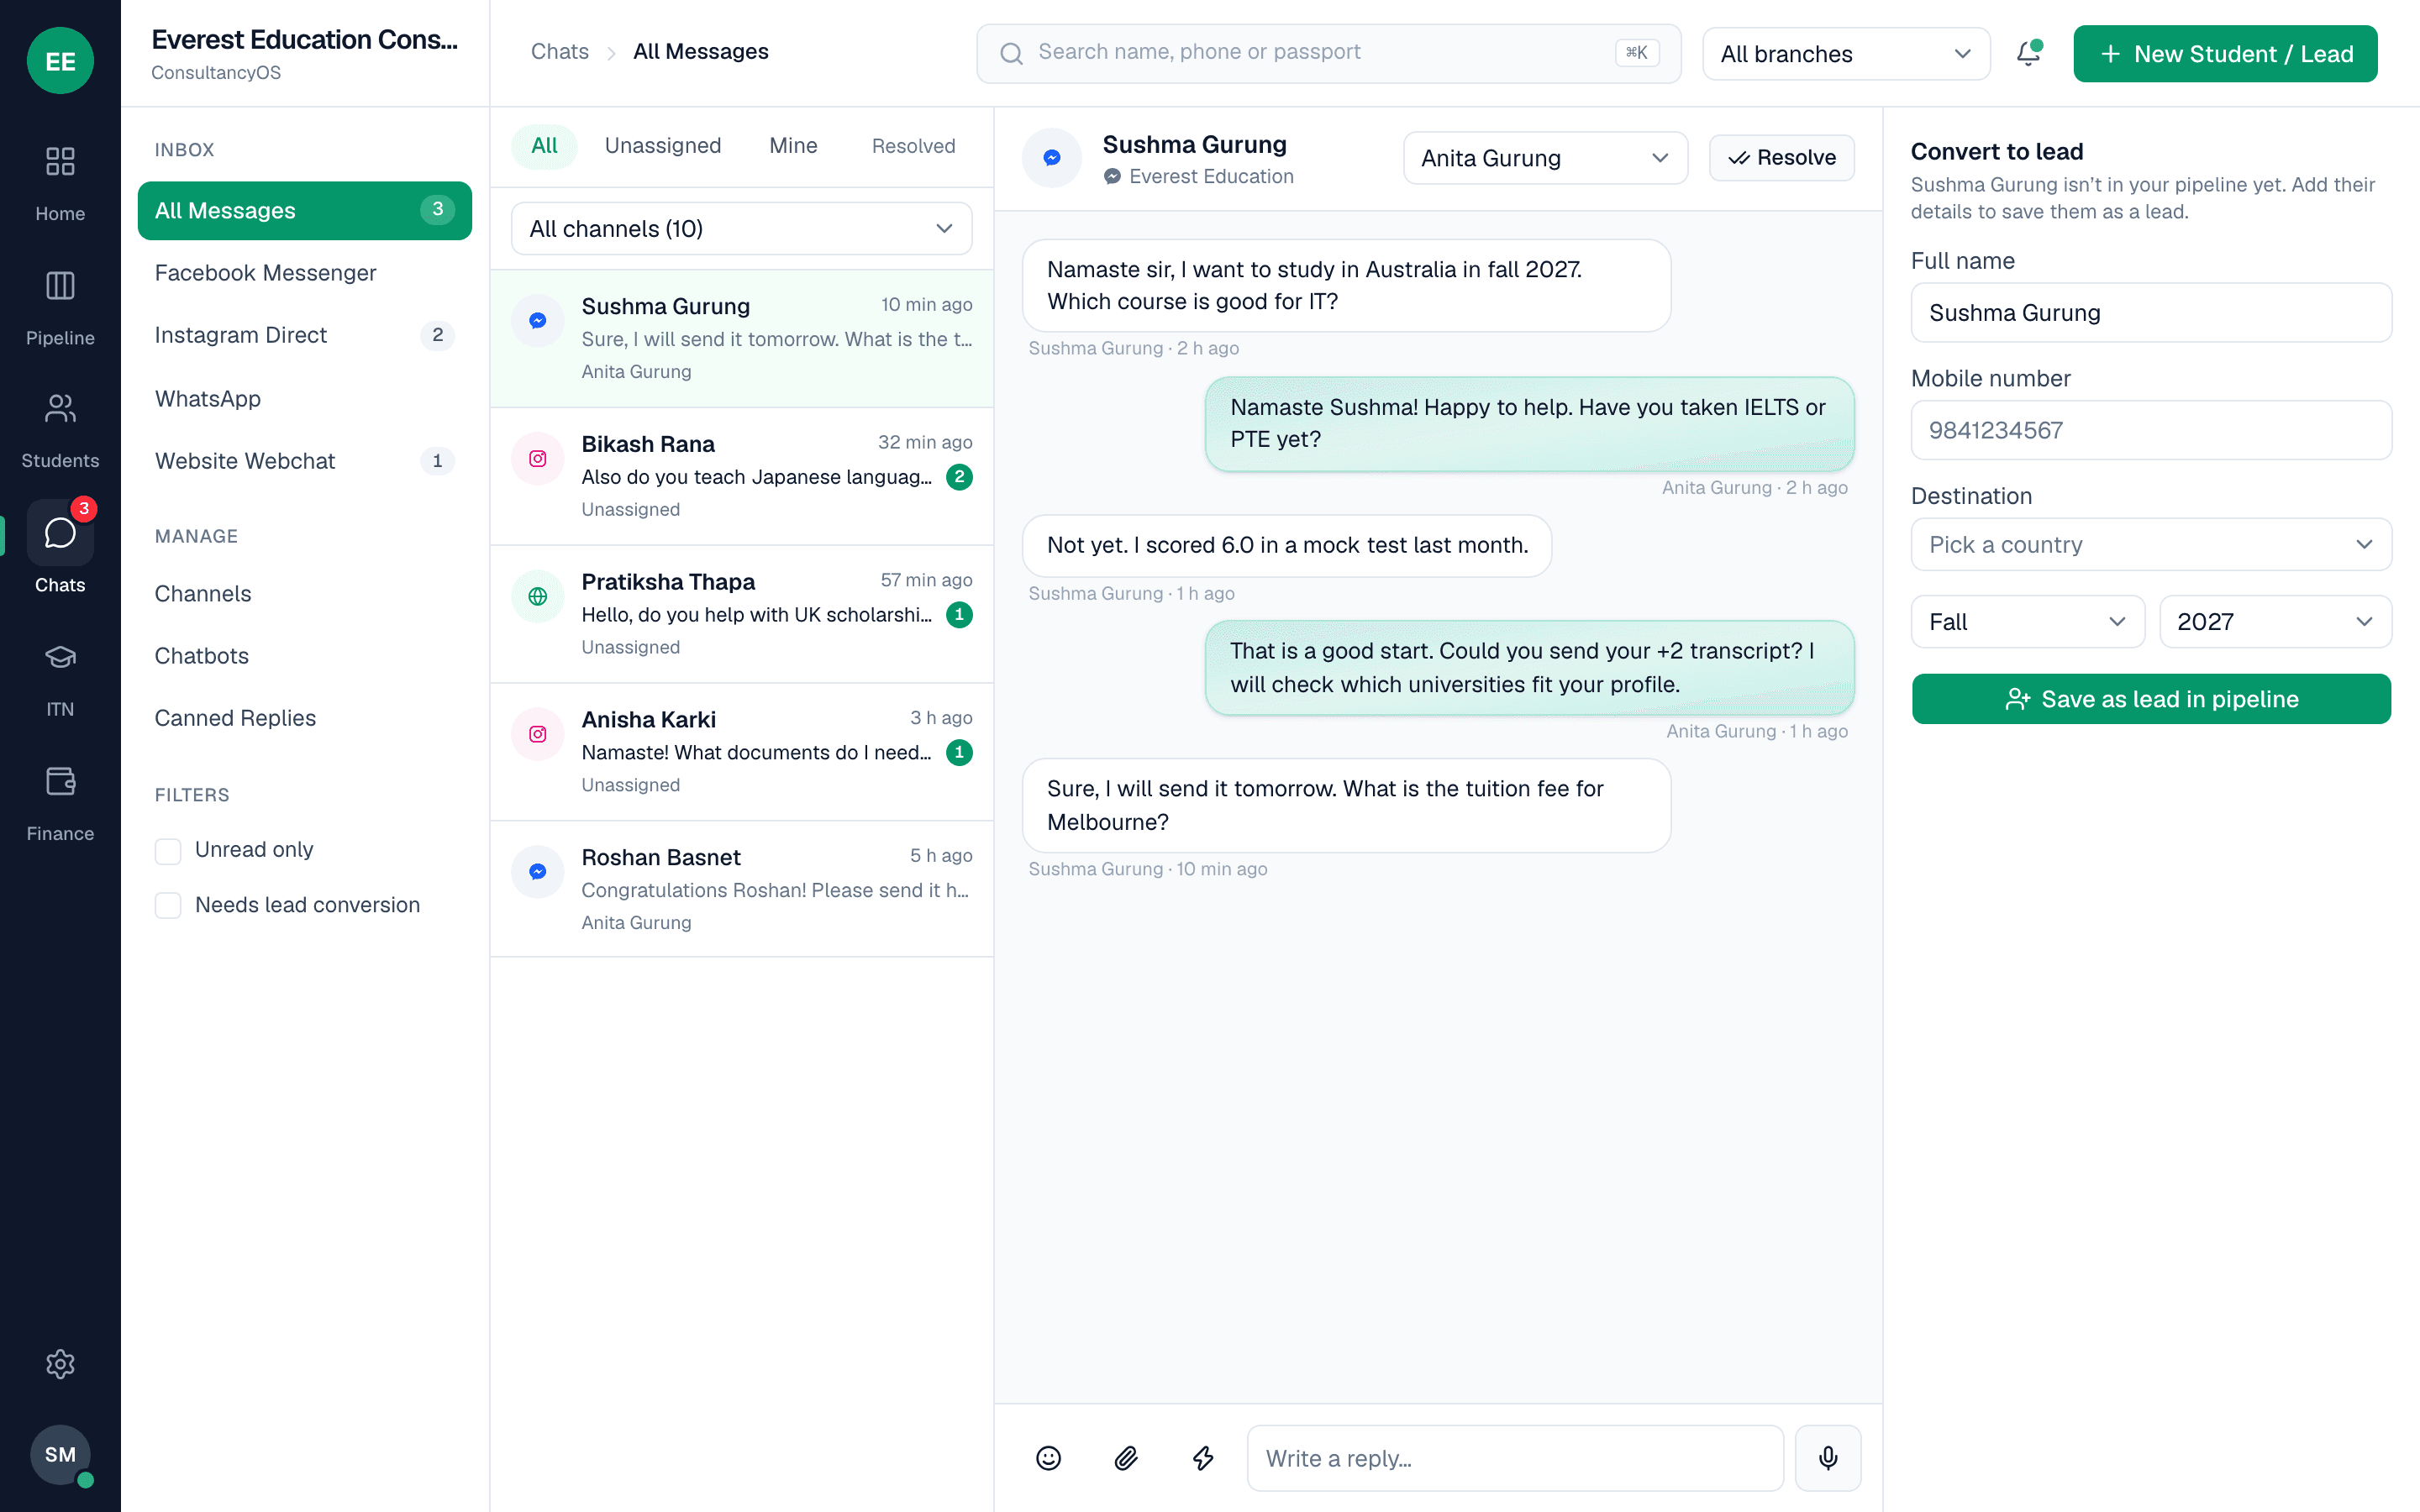Open All branches dropdown
This screenshot has width=2420, height=1512.
click(x=1846, y=54)
